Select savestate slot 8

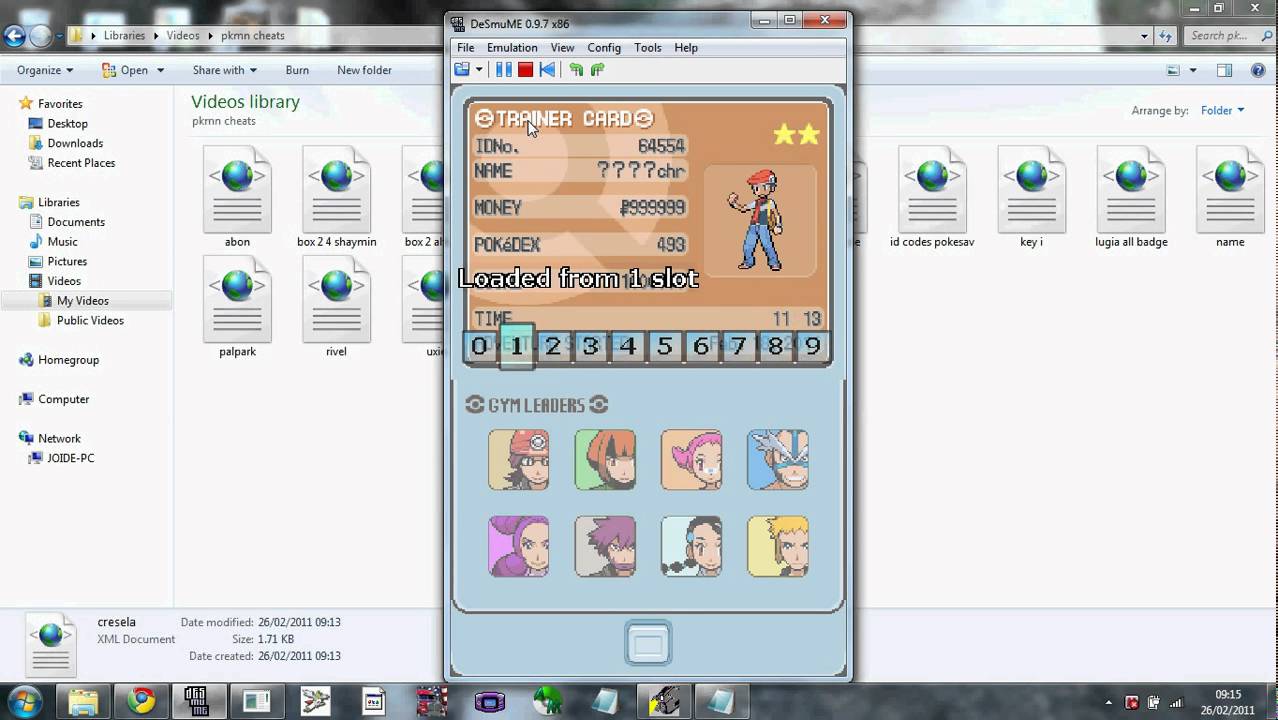click(x=775, y=346)
